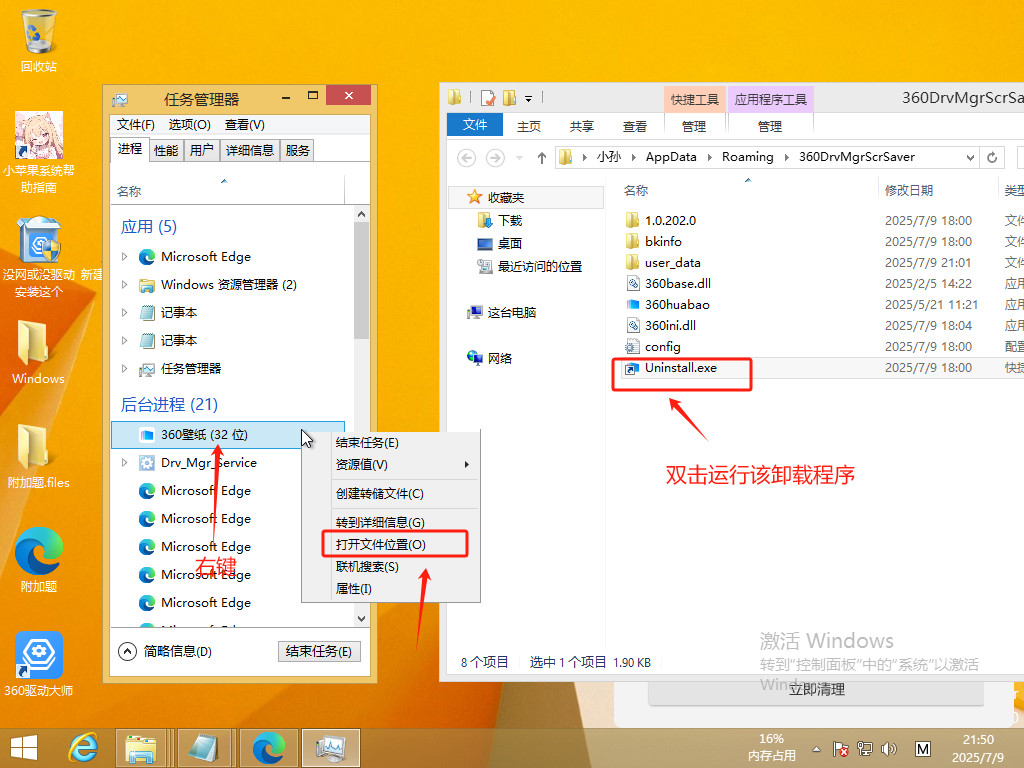Switch to the 服务 tab

click(x=297, y=151)
